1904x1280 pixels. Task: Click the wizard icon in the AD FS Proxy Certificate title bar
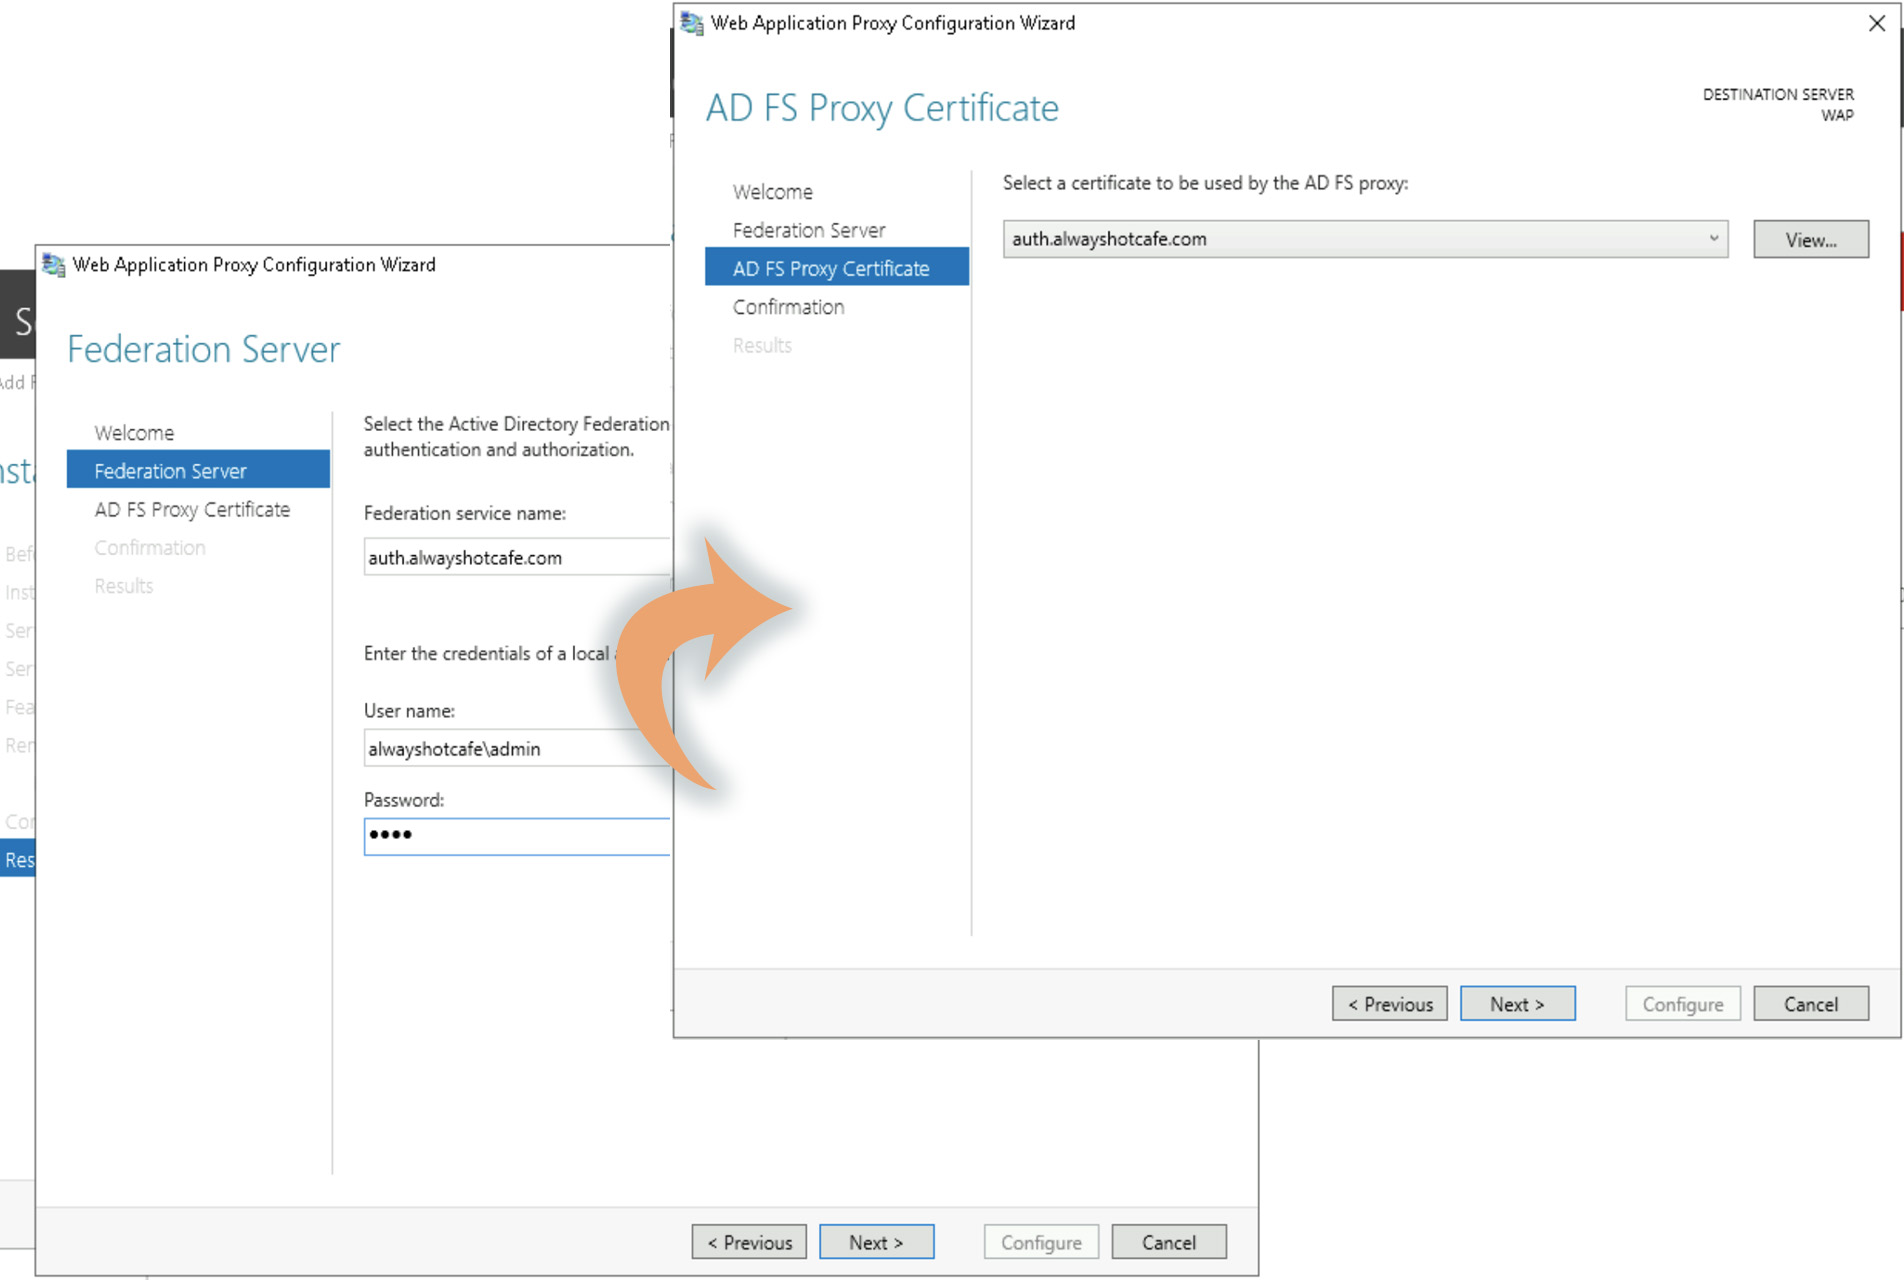tap(690, 22)
